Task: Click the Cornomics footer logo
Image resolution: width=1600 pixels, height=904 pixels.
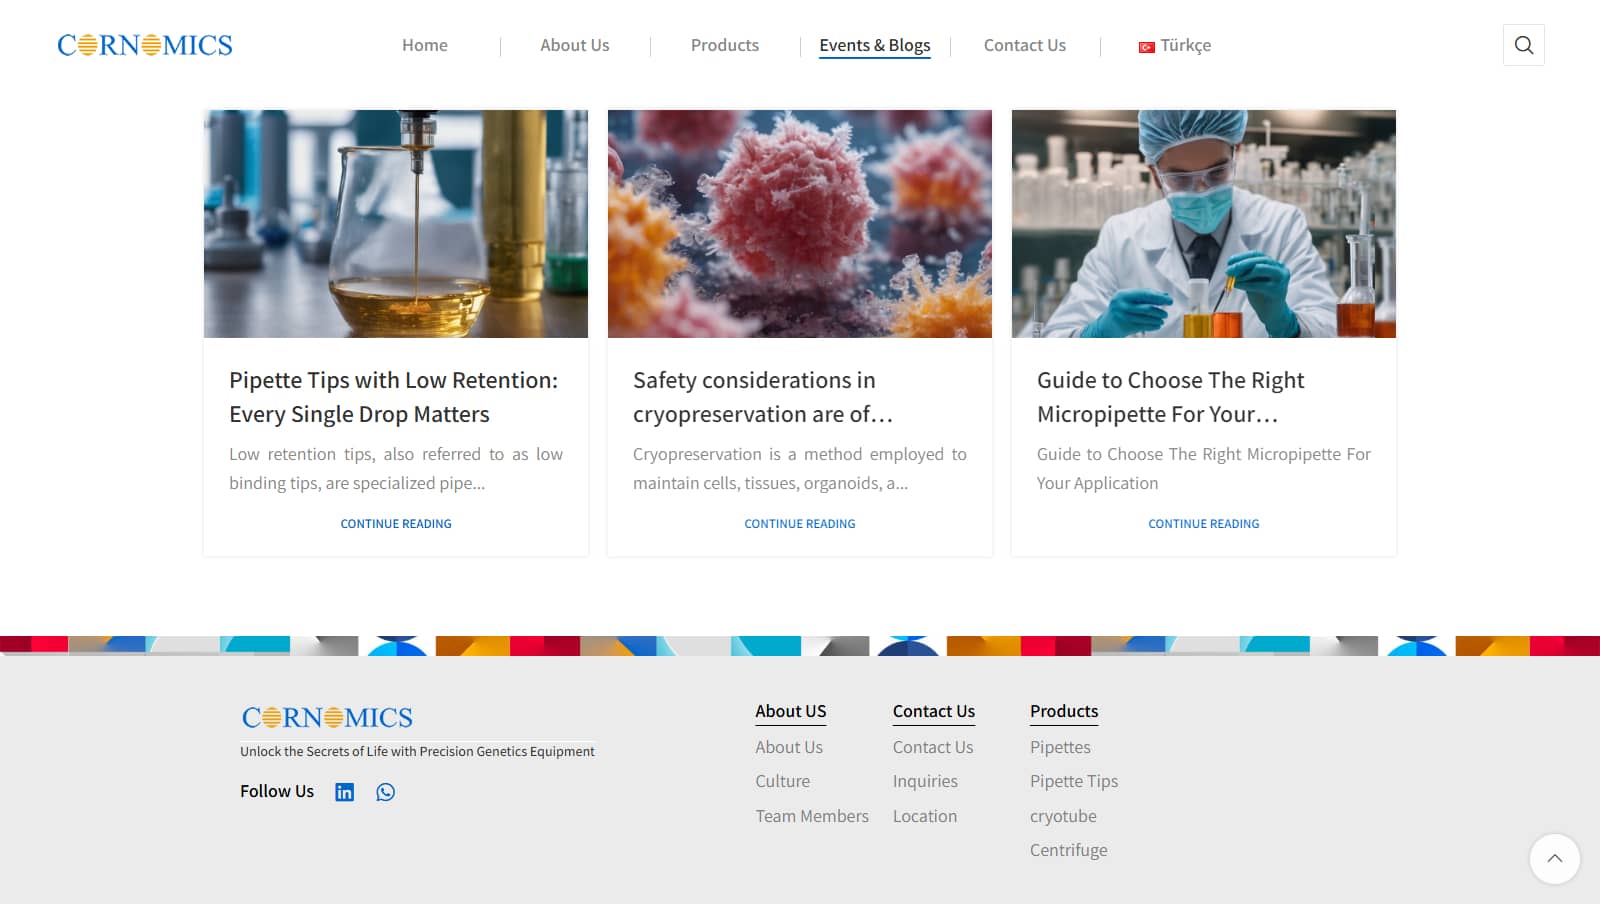Action: tap(327, 717)
